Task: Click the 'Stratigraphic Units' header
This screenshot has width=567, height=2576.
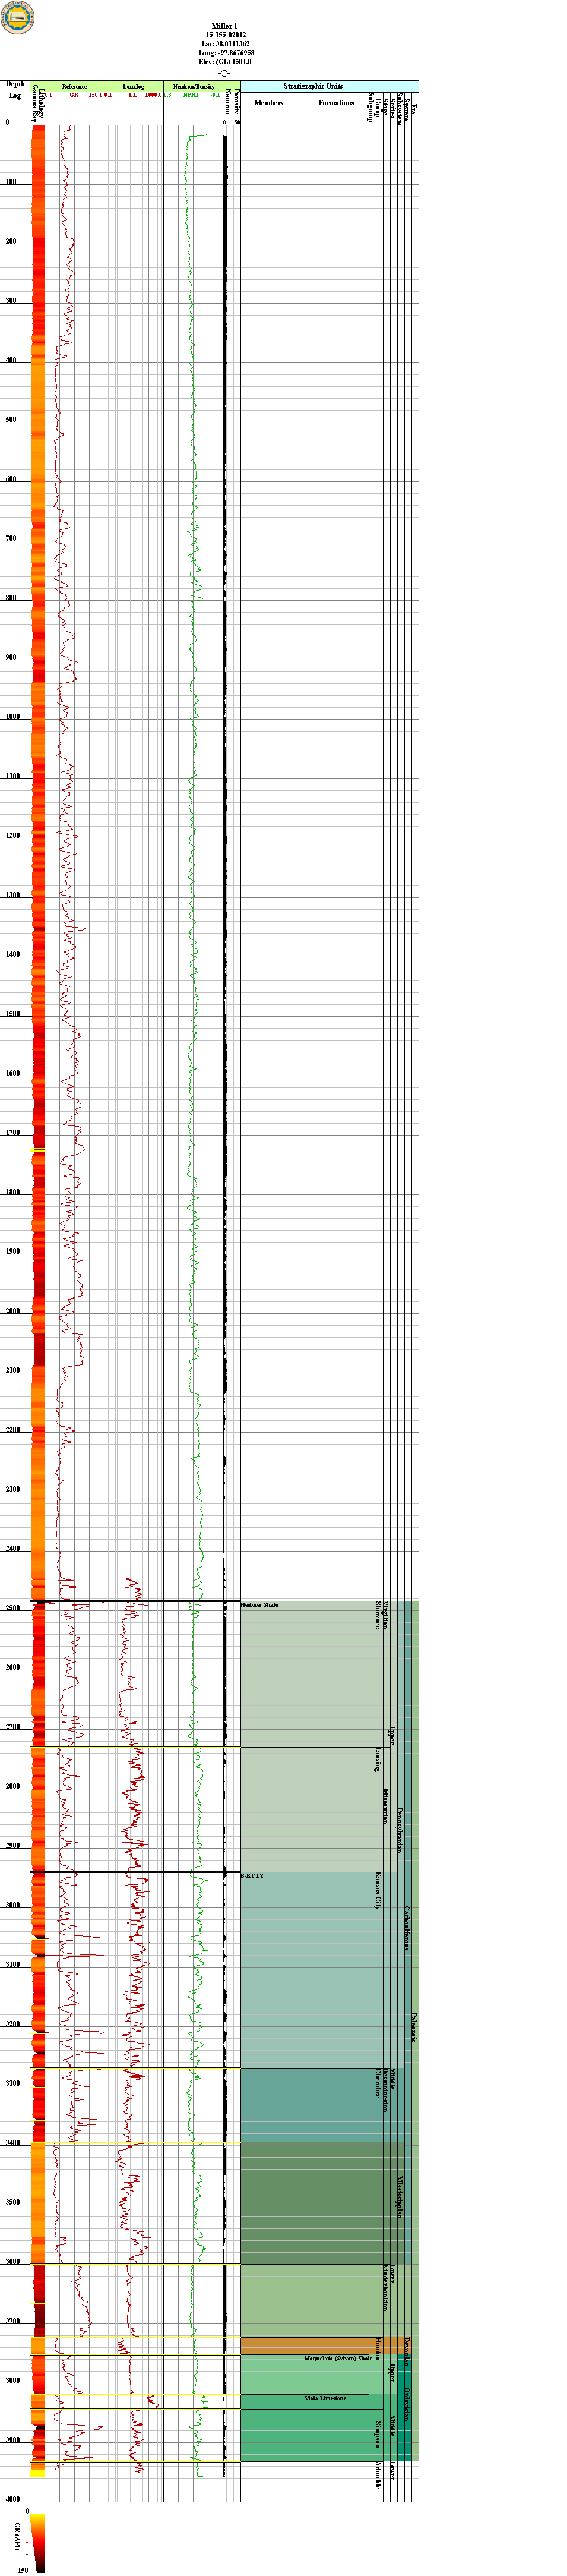Action: click(313, 87)
